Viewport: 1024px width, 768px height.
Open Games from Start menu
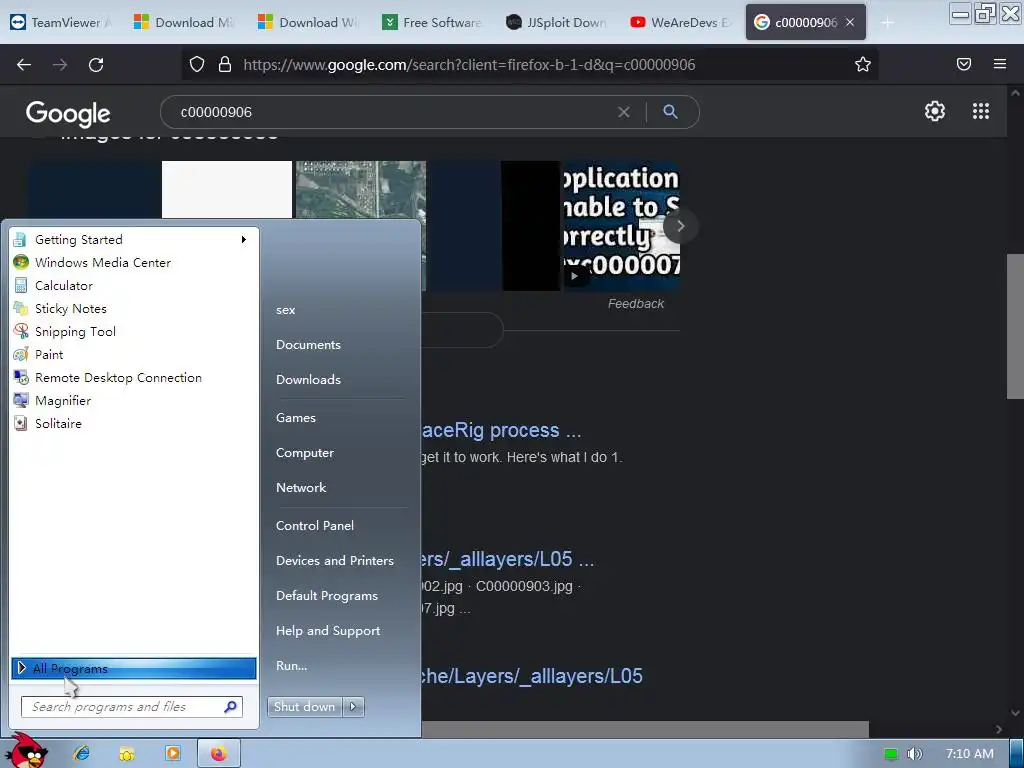point(296,418)
